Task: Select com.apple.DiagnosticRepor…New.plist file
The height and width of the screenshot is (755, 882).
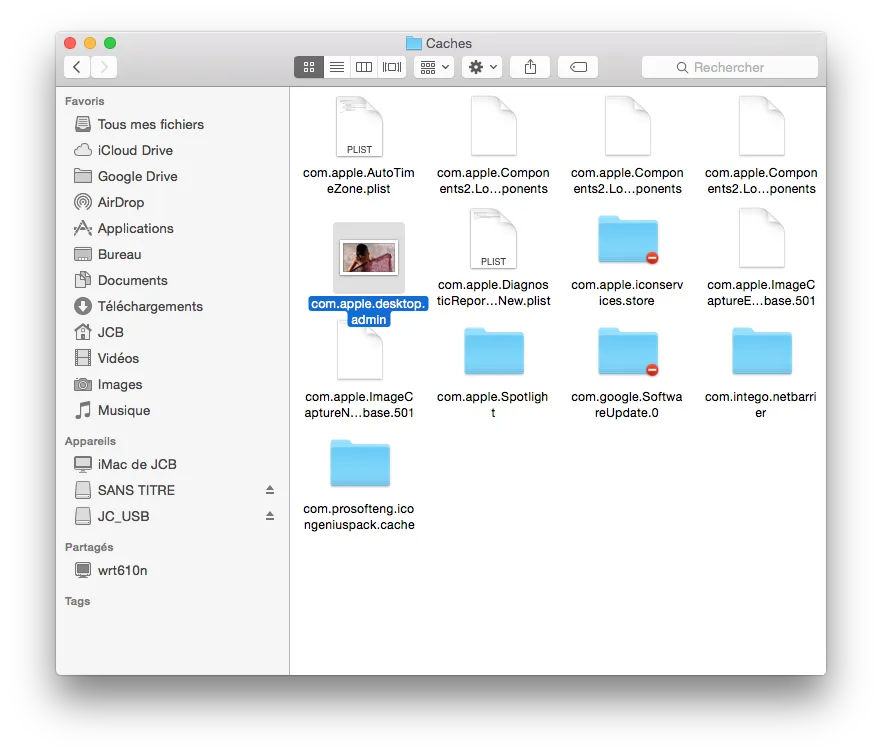Action: pos(493,239)
